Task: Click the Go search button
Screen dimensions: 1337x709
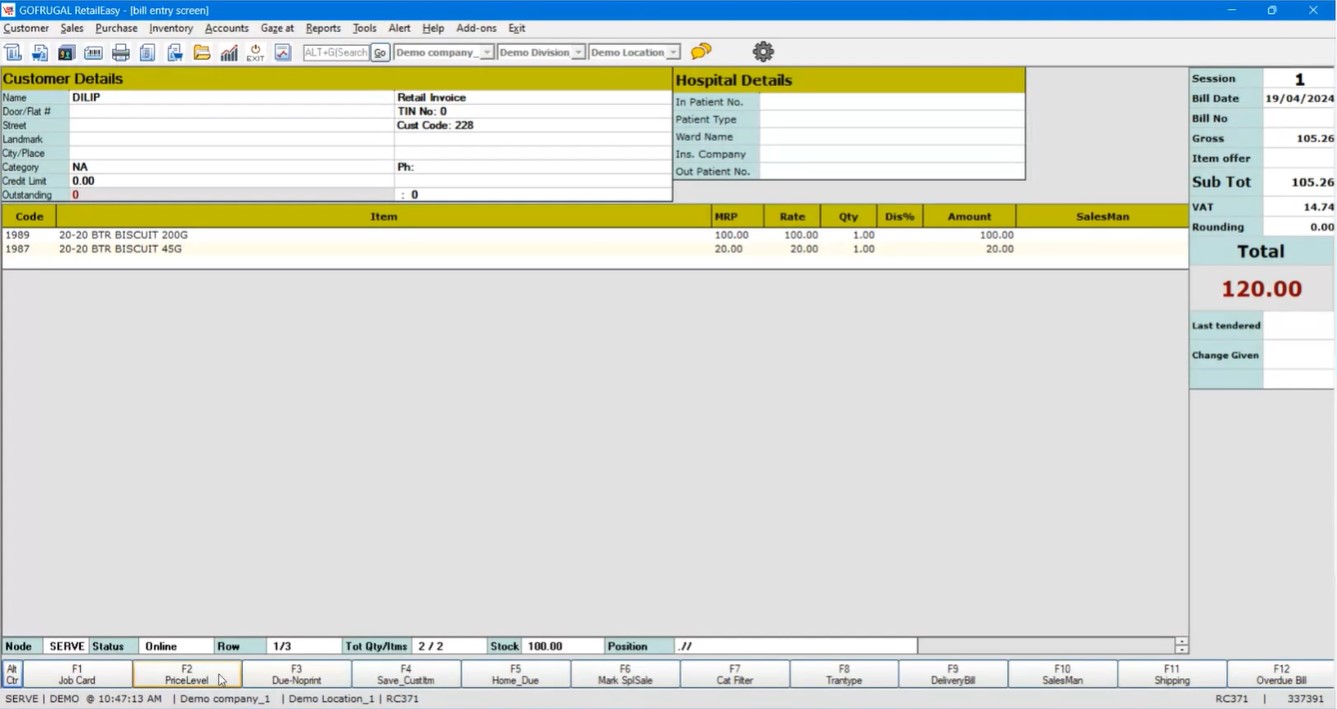Action: [380, 52]
